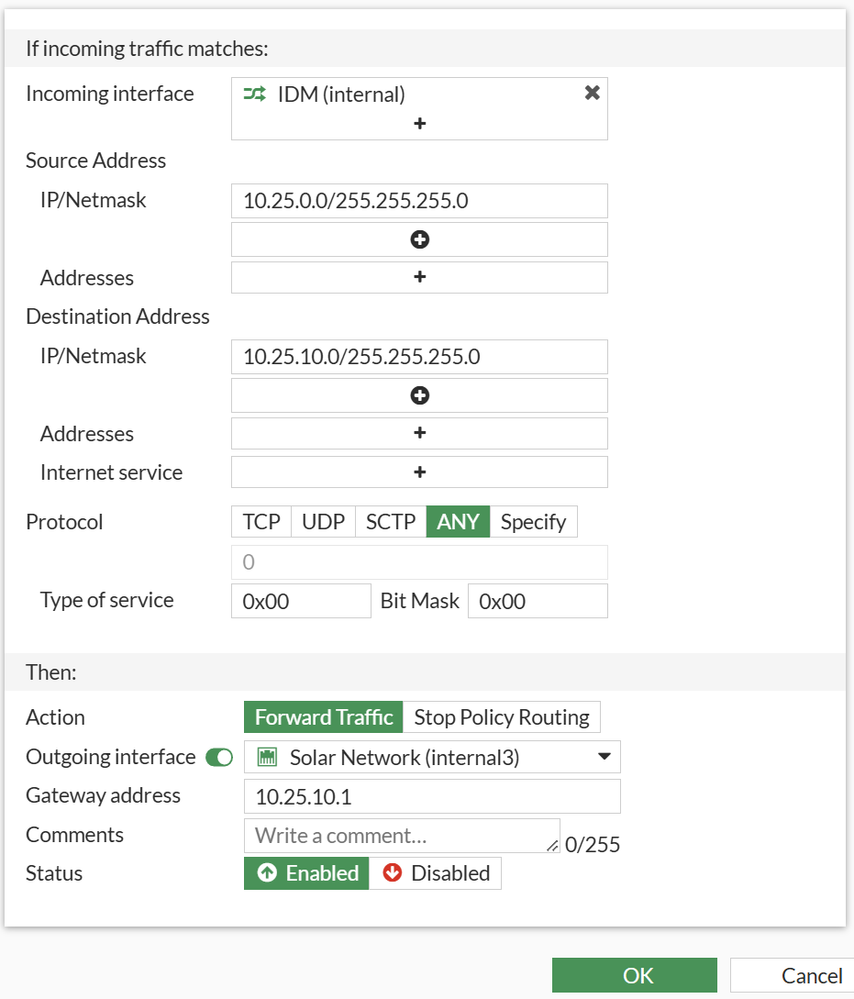
Task: Add an Internet service entry
Action: pos(420,472)
